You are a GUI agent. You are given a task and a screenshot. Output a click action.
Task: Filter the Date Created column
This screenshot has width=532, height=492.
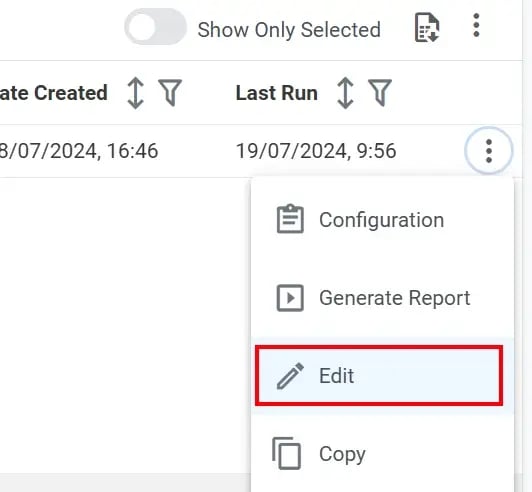pyautogui.click(x=170, y=93)
